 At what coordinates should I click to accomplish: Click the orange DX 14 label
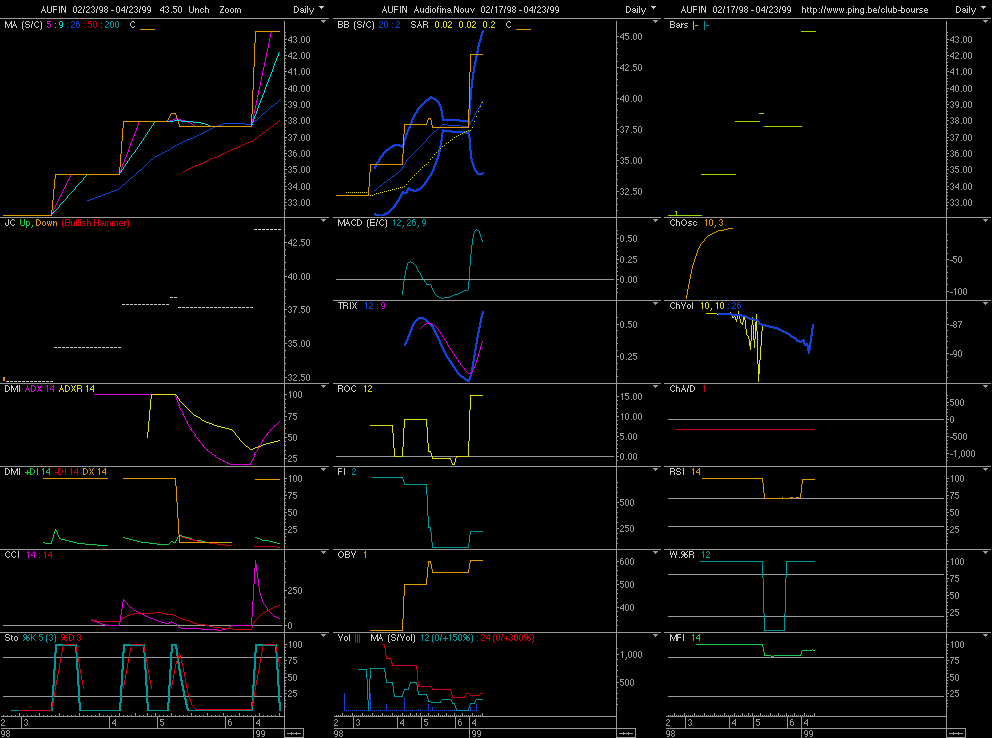point(94,472)
